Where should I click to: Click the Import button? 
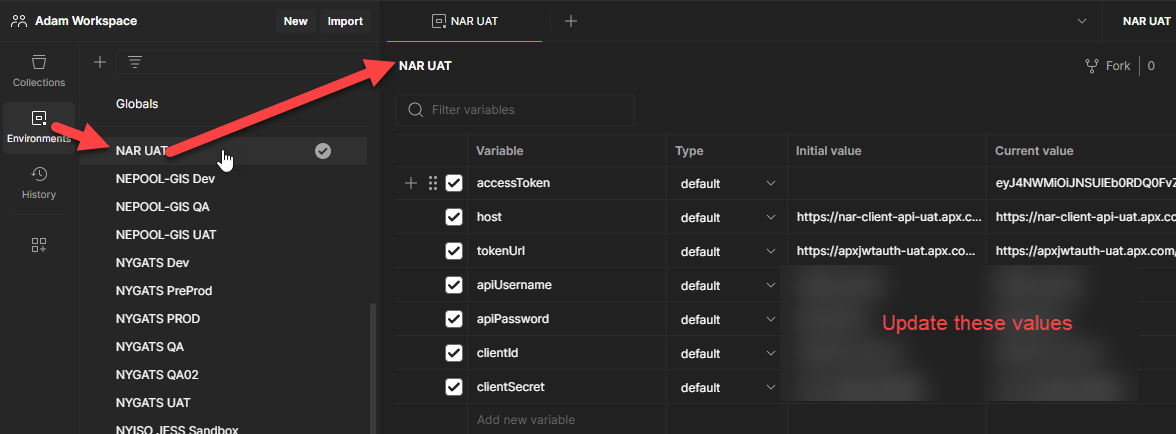coord(345,21)
